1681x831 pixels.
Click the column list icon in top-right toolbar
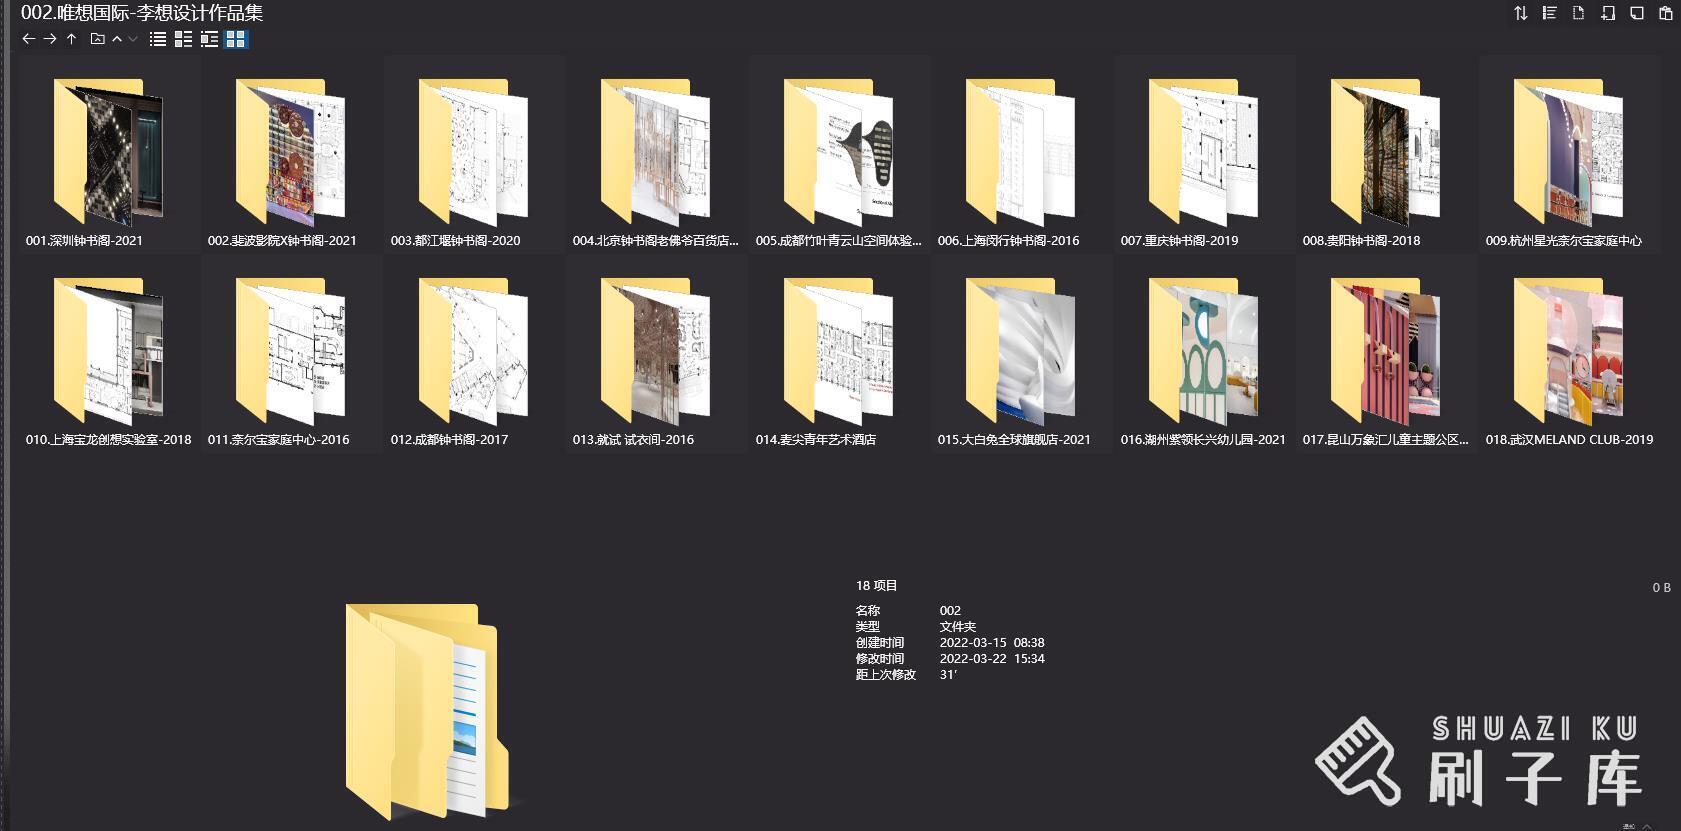tap(1549, 13)
